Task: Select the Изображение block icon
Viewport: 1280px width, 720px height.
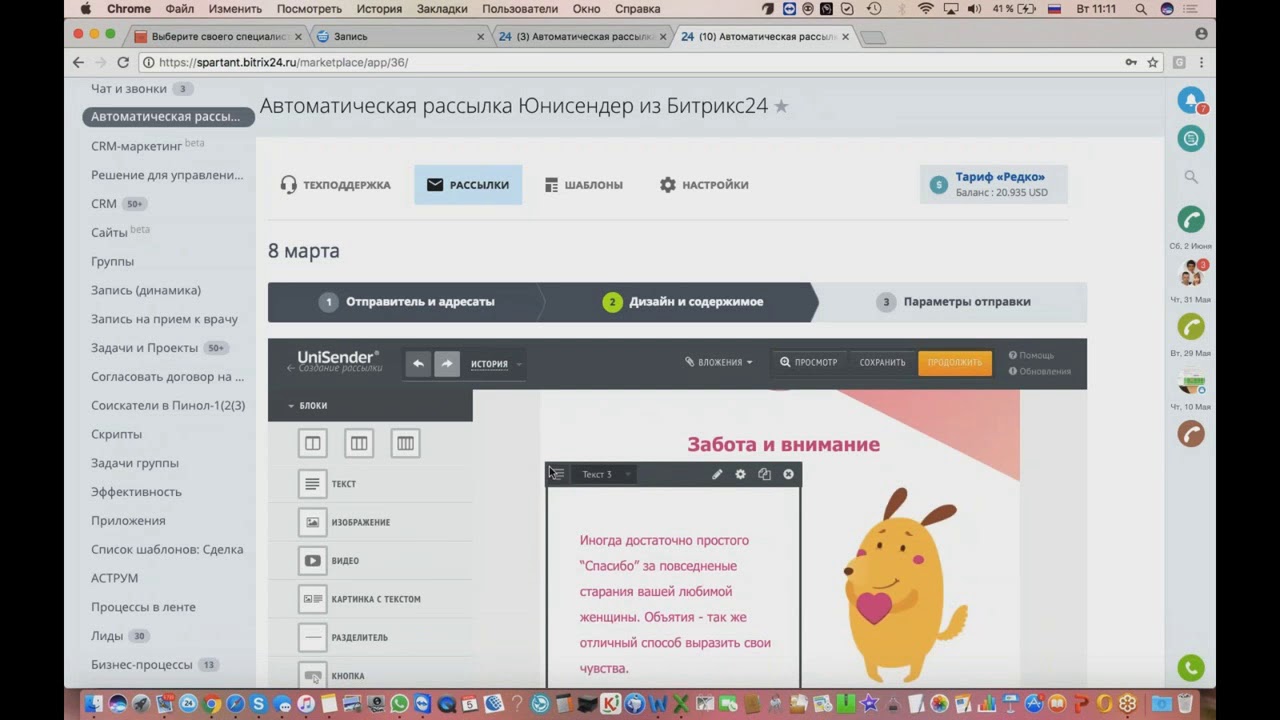Action: point(313,522)
